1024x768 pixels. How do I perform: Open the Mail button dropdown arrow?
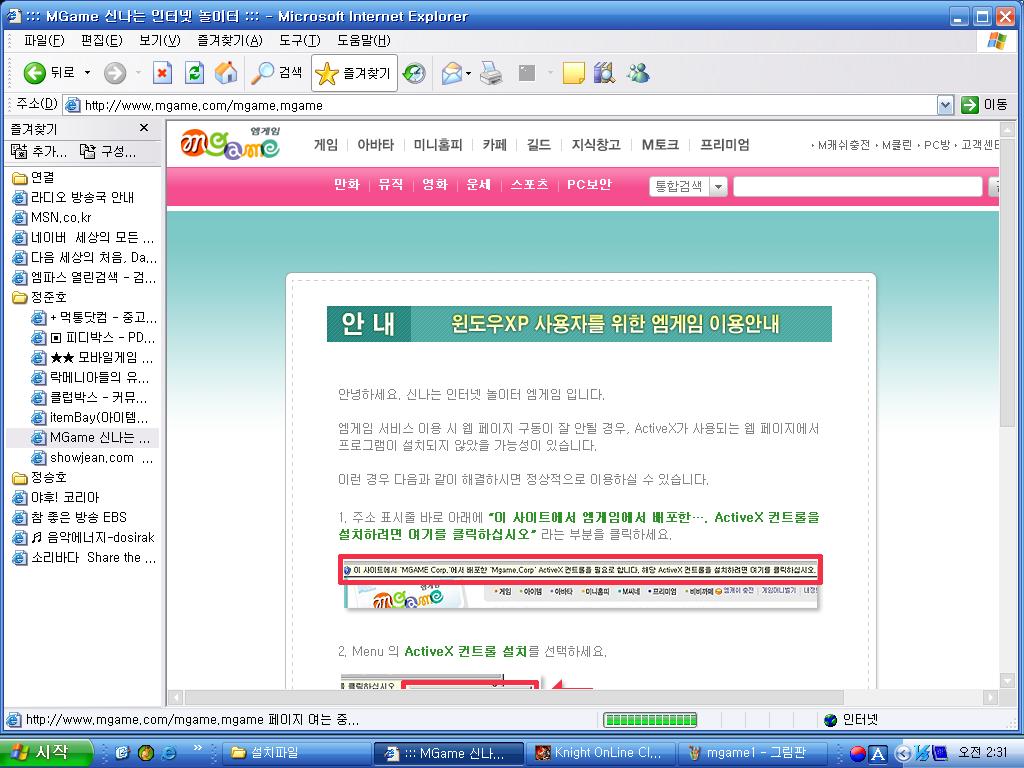[469, 73]
